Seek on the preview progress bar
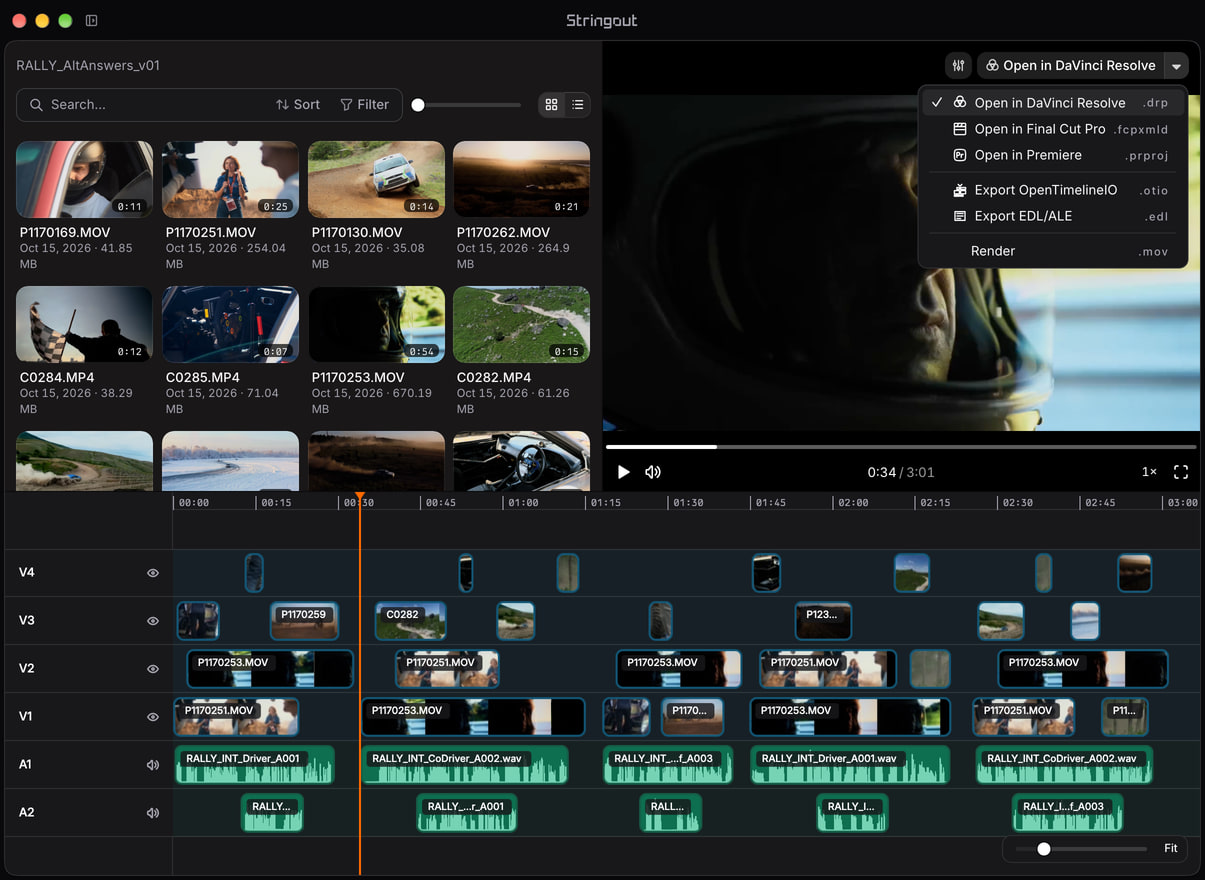Screen dimensions: 1205x880 (901, 447)
